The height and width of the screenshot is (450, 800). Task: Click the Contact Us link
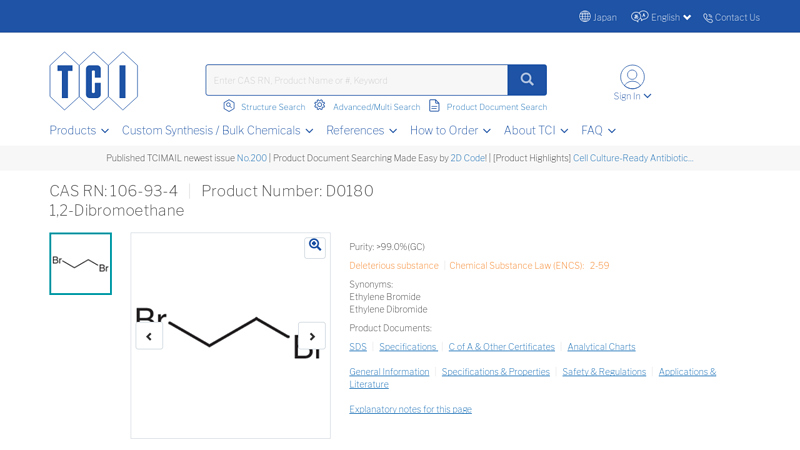coord(737,17)
